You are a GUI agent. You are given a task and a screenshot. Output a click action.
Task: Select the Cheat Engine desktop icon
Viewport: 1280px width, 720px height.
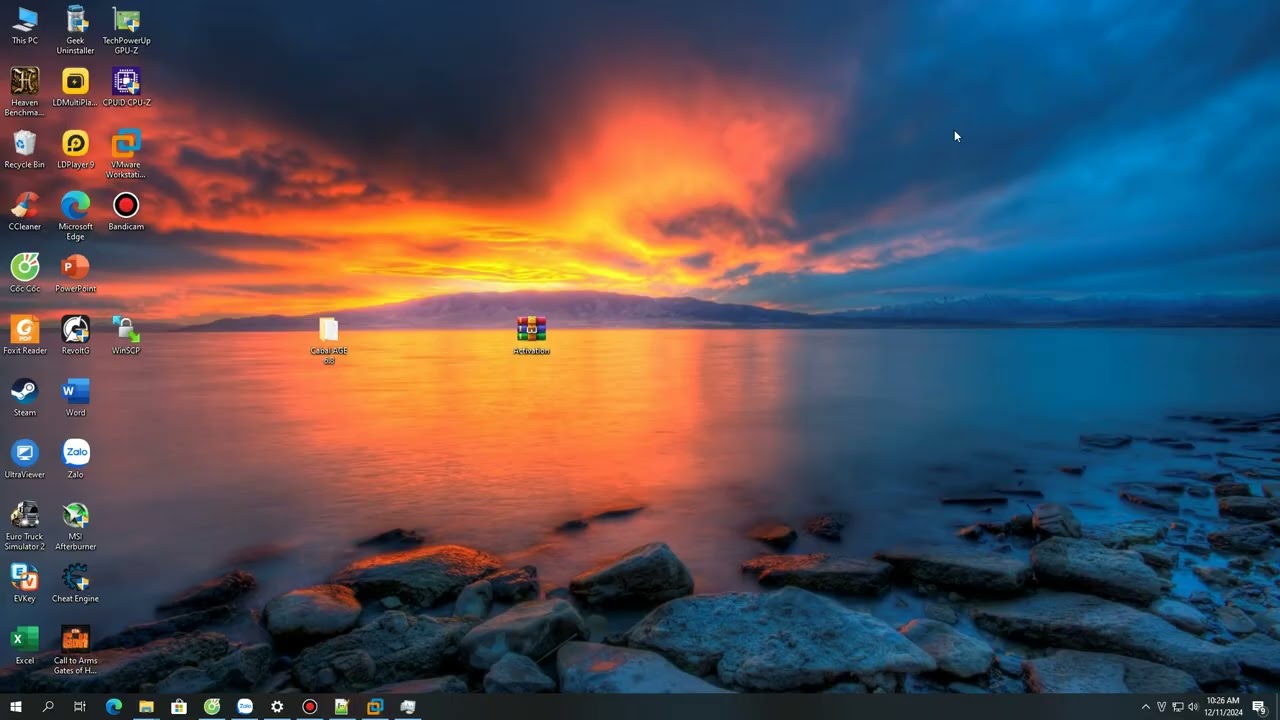coord(75,584)
